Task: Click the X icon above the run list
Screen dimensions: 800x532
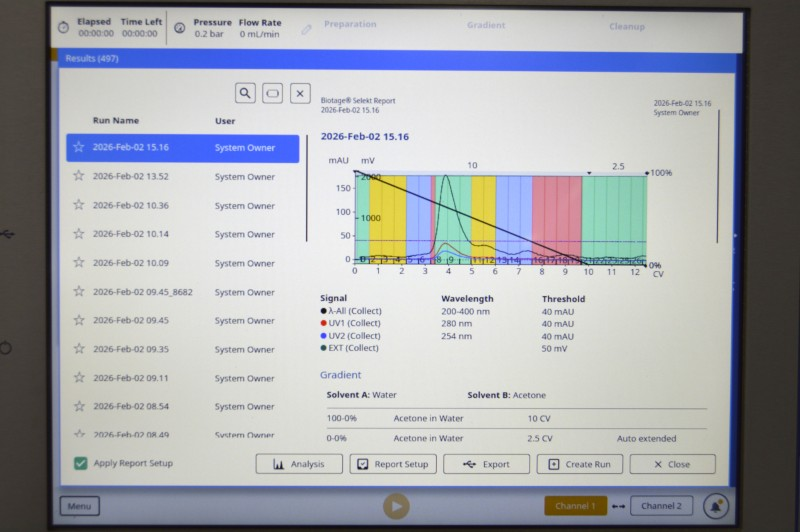Action: click(300, 93)
